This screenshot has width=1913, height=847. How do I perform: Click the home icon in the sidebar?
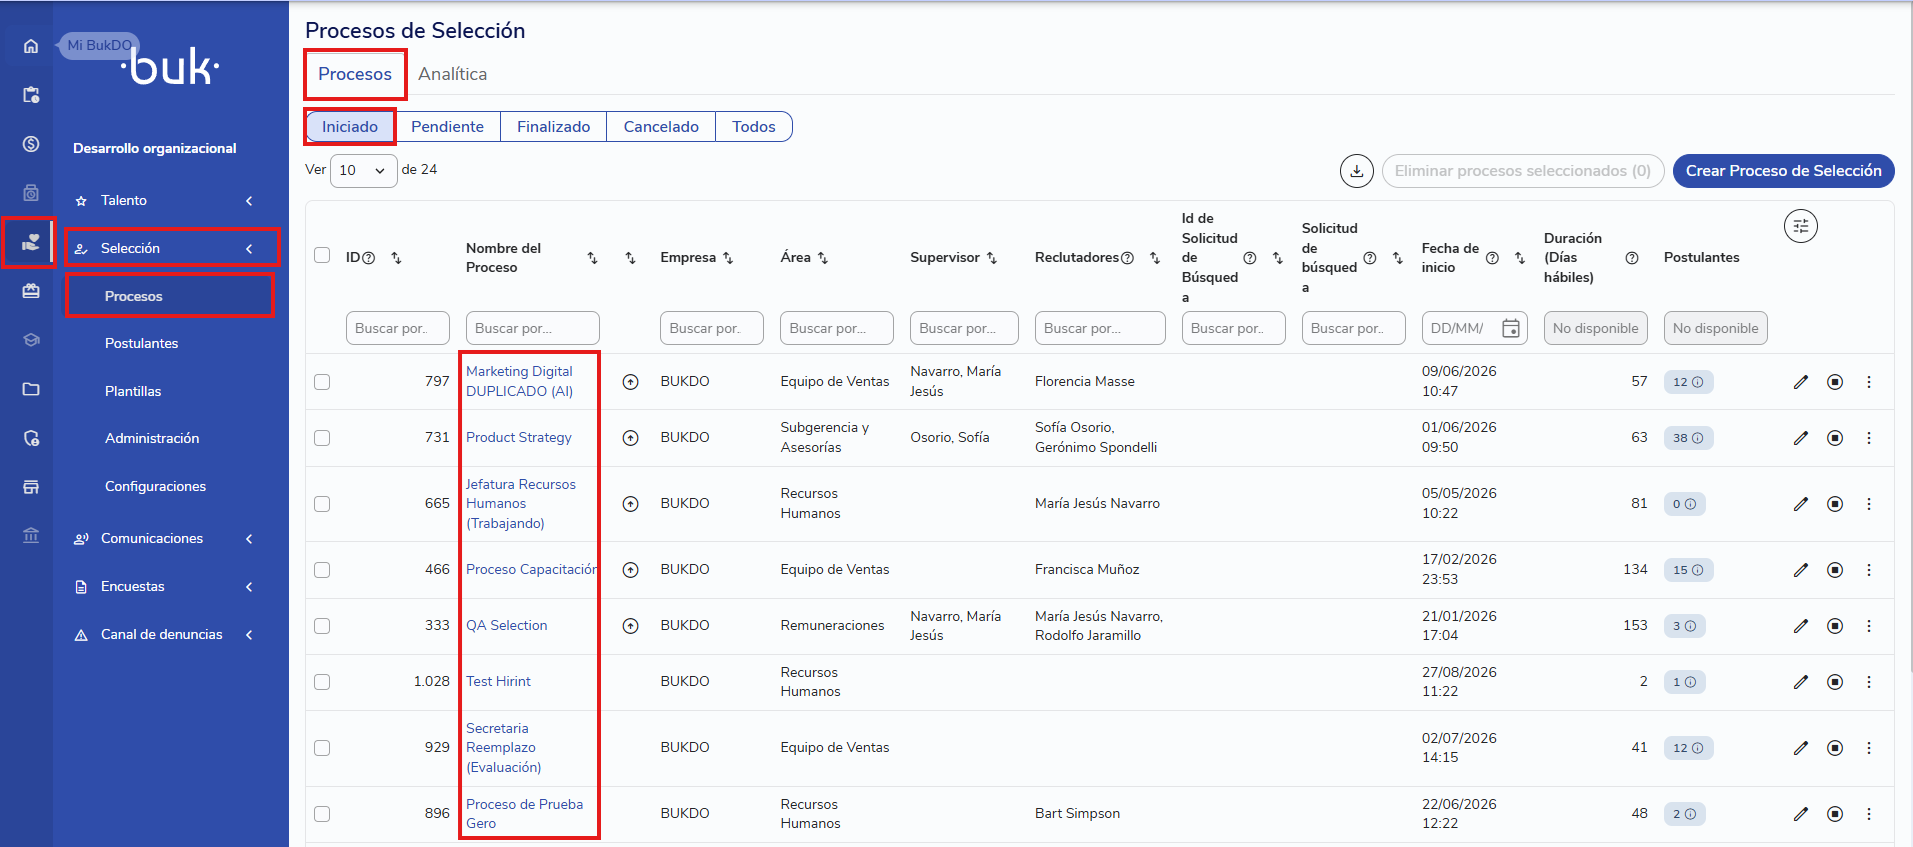coord(31,46)
